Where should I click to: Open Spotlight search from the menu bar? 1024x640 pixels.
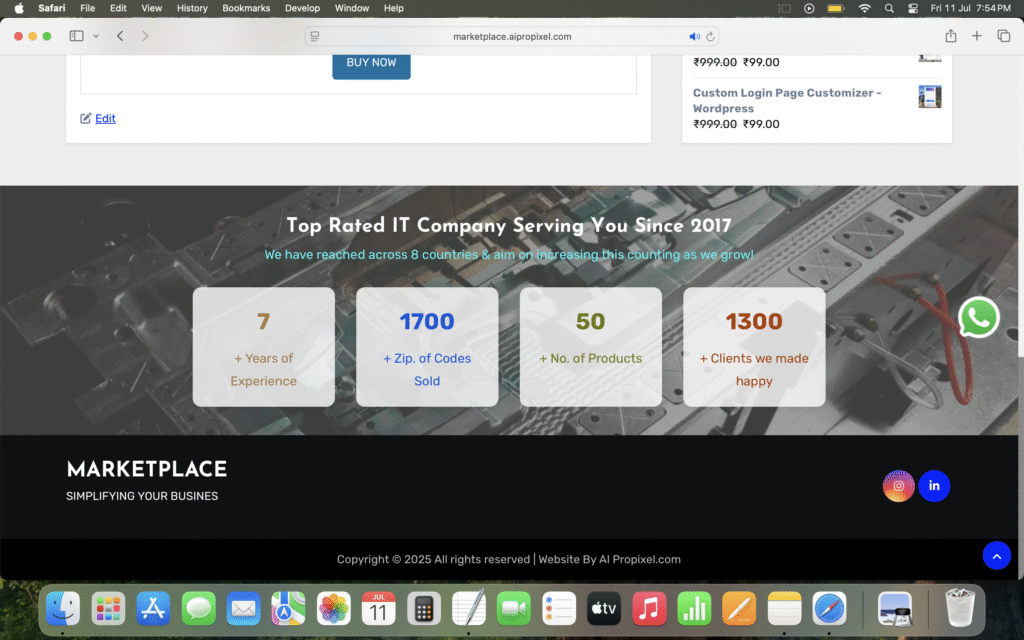(888, 8)
